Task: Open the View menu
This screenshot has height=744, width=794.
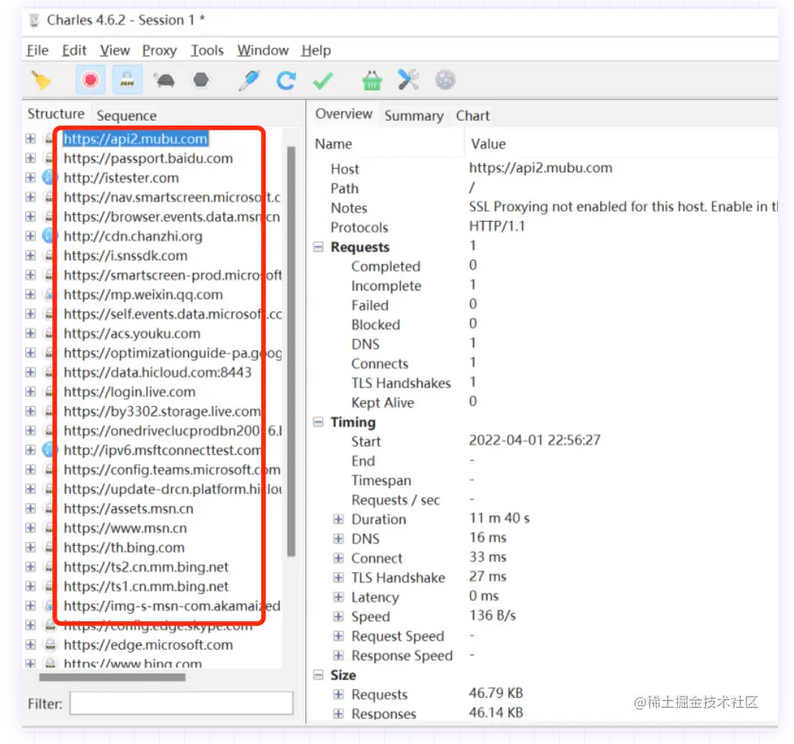Action: click(x=115, y=51)
